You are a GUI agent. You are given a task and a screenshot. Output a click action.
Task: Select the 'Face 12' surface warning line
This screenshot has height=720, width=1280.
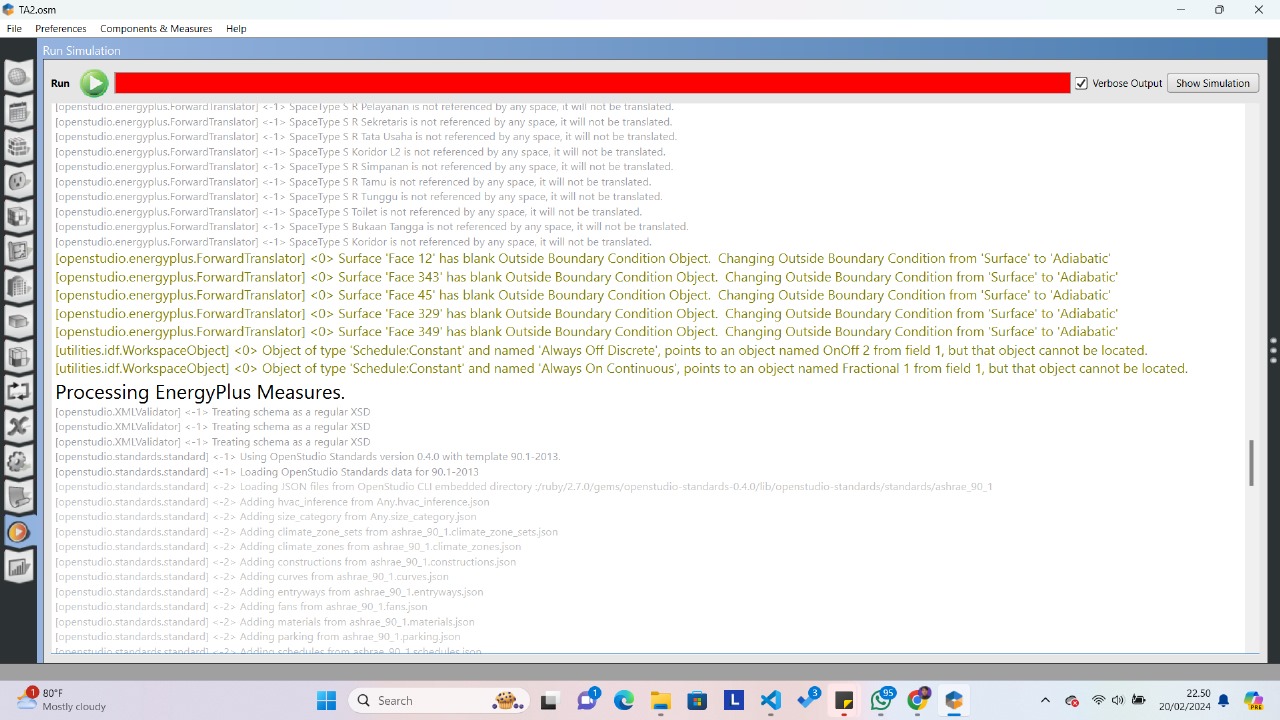[x=583, y=259]
